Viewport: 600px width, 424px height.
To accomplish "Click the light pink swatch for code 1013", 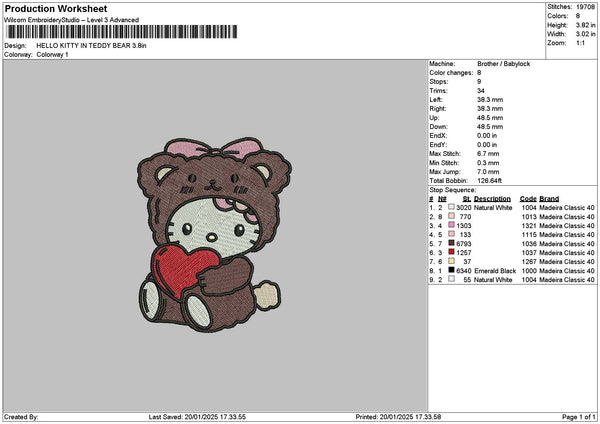I will [452, 216].
